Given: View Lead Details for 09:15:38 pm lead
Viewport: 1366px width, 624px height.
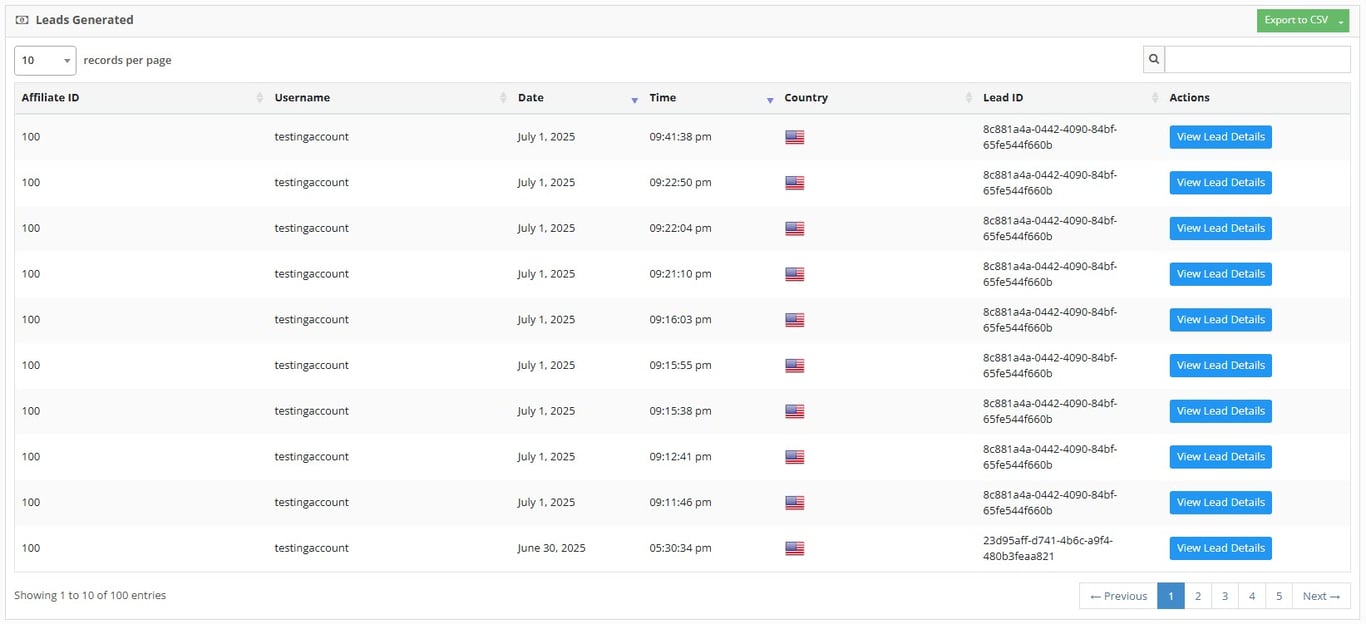Looking at the screenshot, I should tap(1220, 411).
